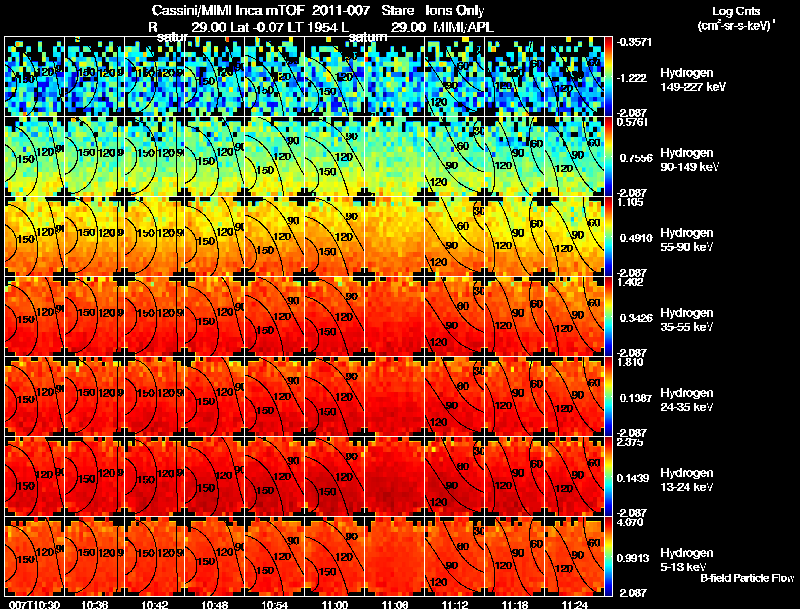Click the 'Ions Only' title text

click(454, 11)
